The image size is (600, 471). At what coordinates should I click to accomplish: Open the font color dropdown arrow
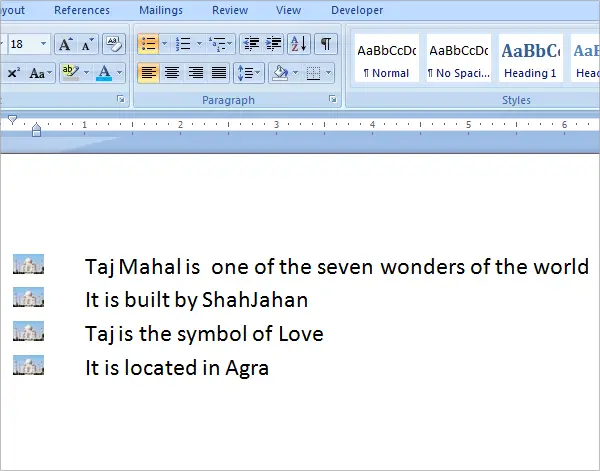tap(119, 73)
